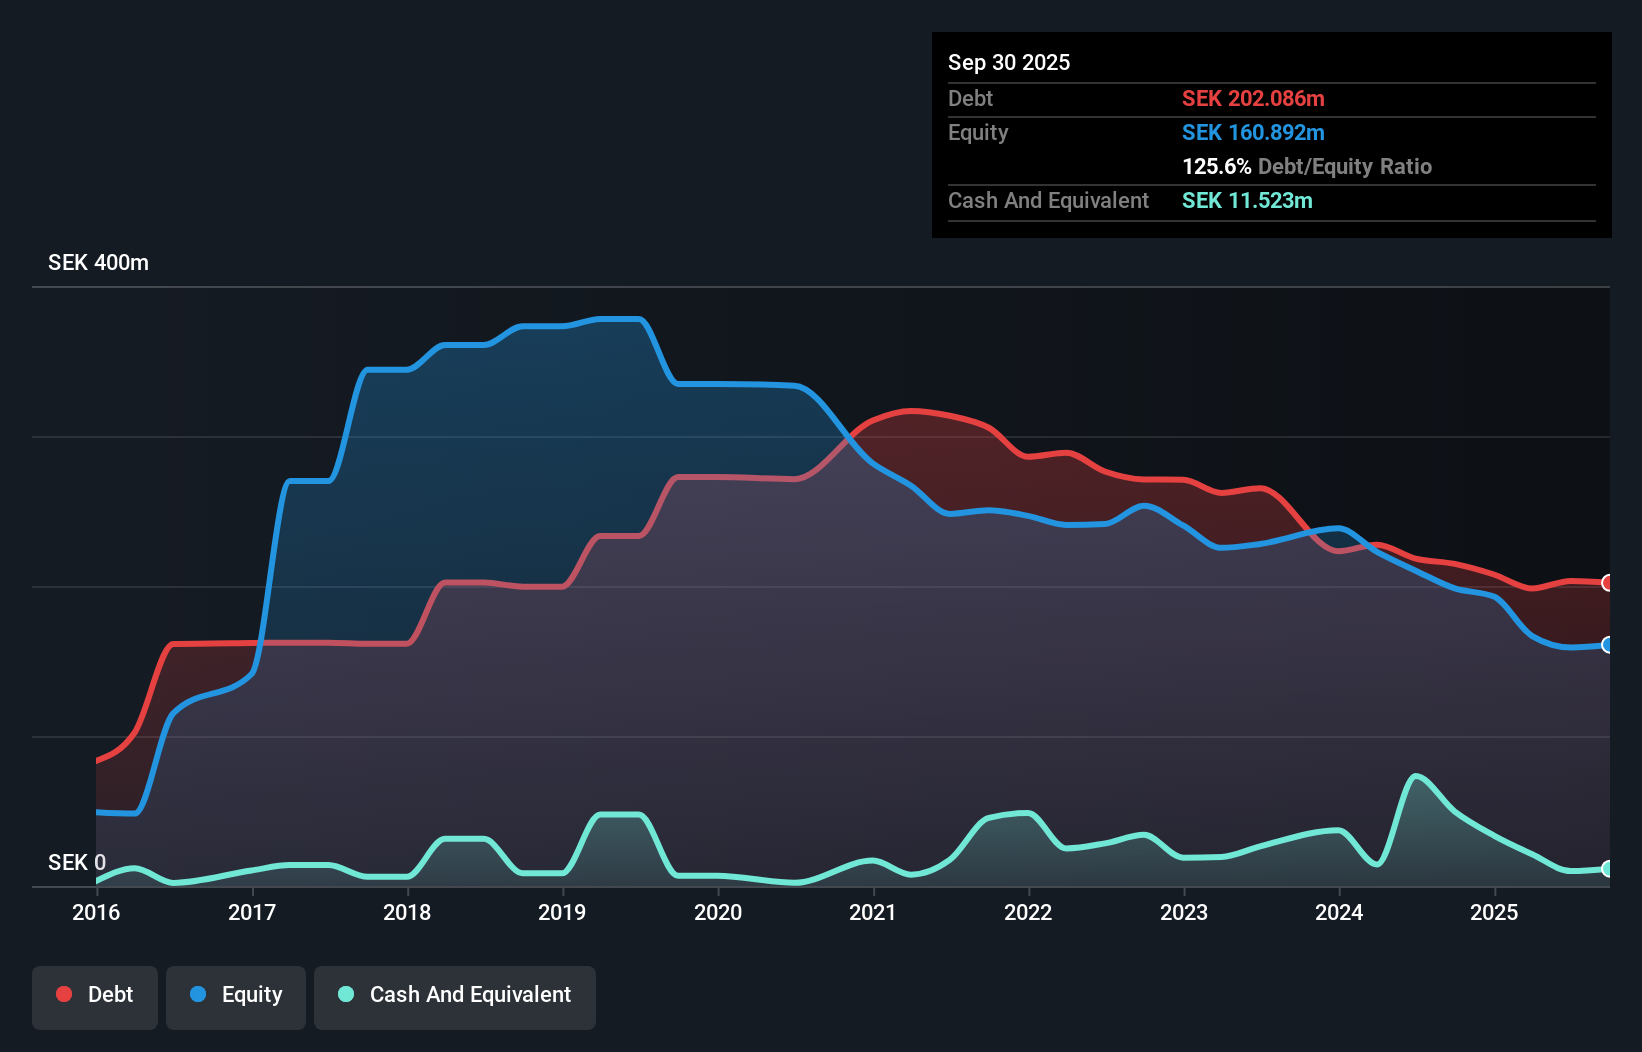This screenshot has height=1052, width=1642.
Task: Click the SEK 11.523m cash value
Action: (1247, 200)
